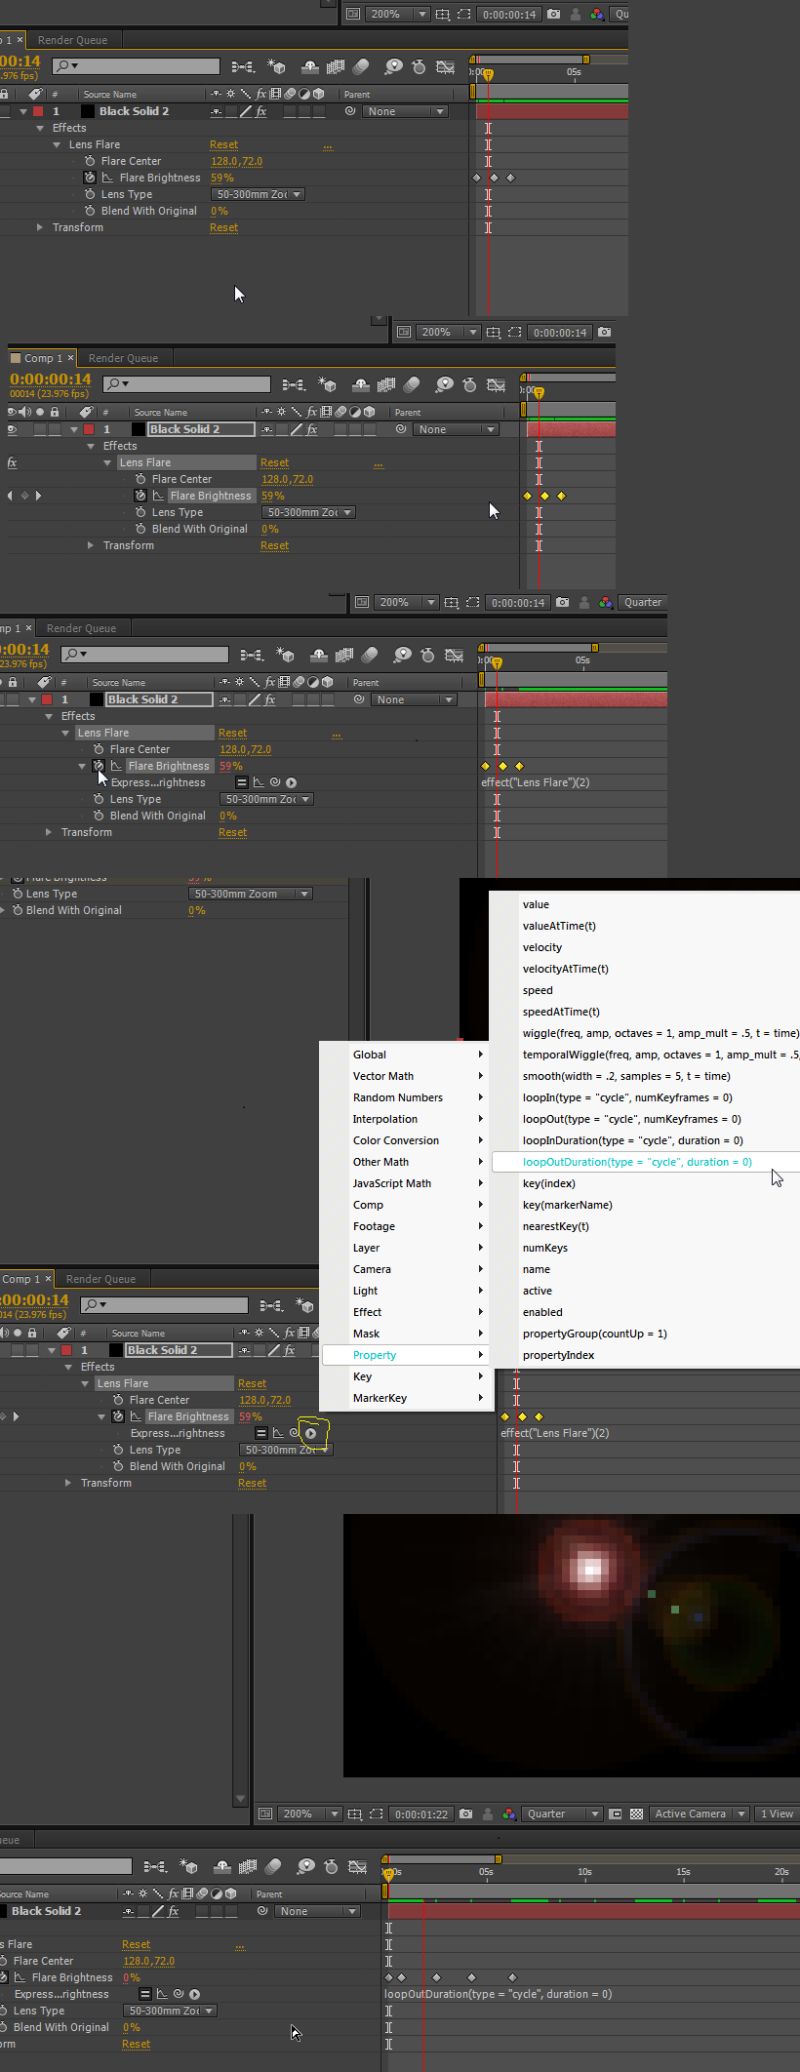The height and width of the screenshot is (2072, 800).
Task: Click Always Preview This View icon left of viewer 200%
Action: tap(264, 1814)
